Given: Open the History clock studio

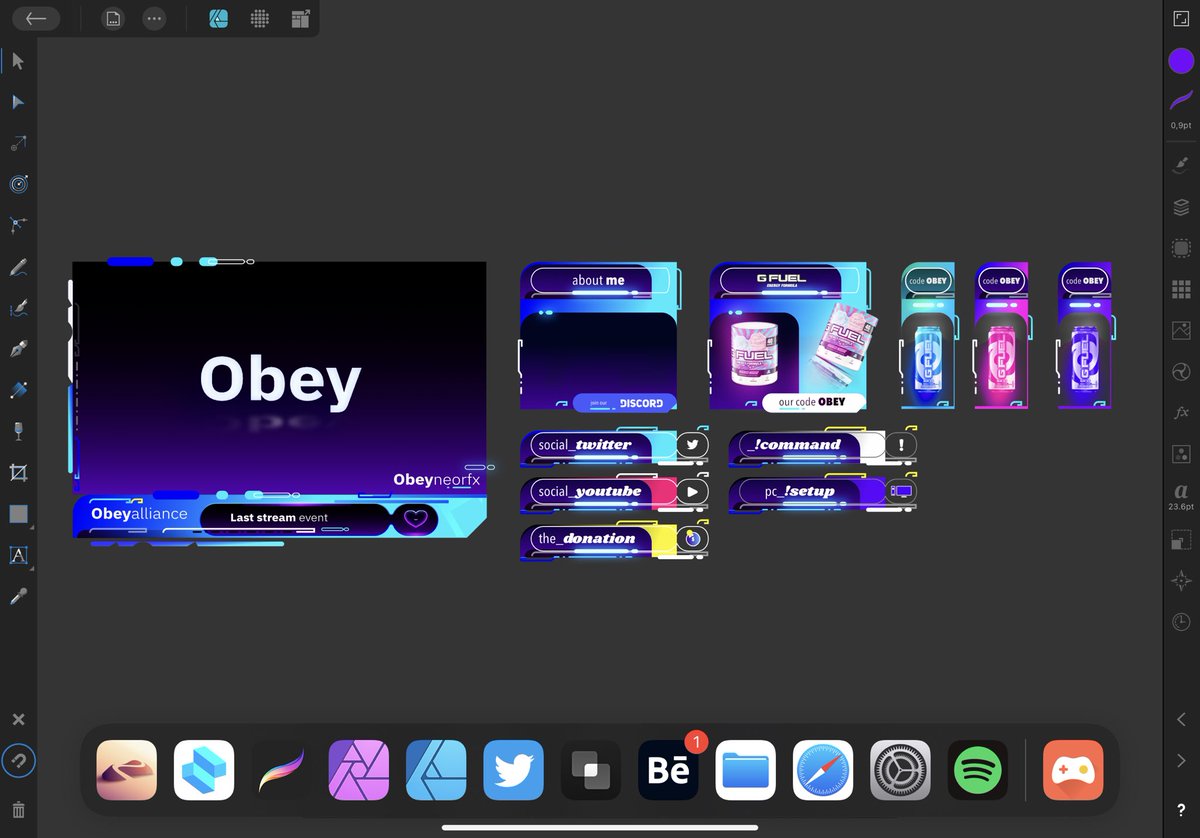Looking at the screenshot, I should tap(1181, 622).
